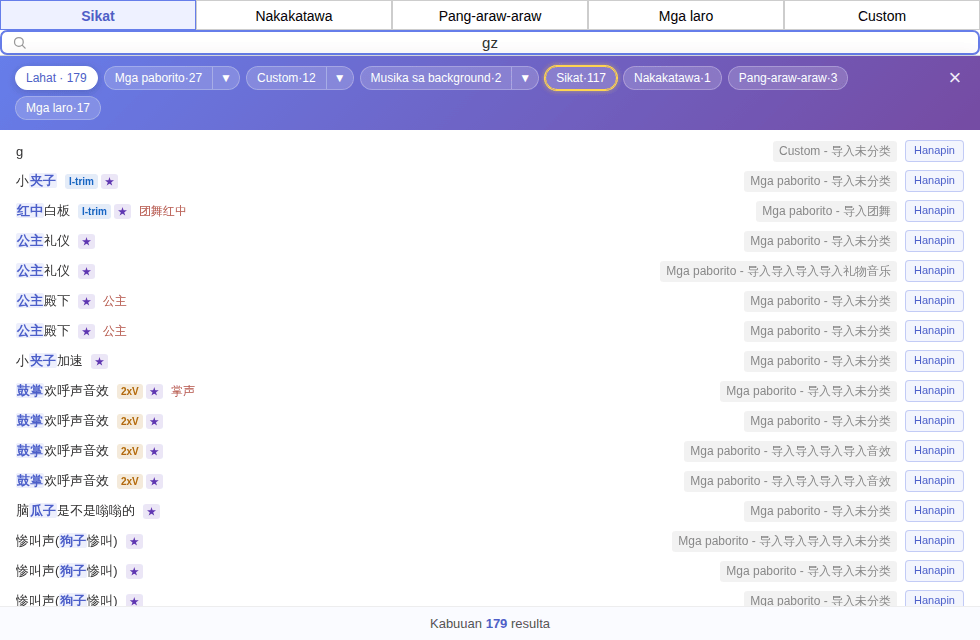Open the Nakakatawa tab
Image resolution: width=980 pixels, height=640 pixels.
pos(294,16)
